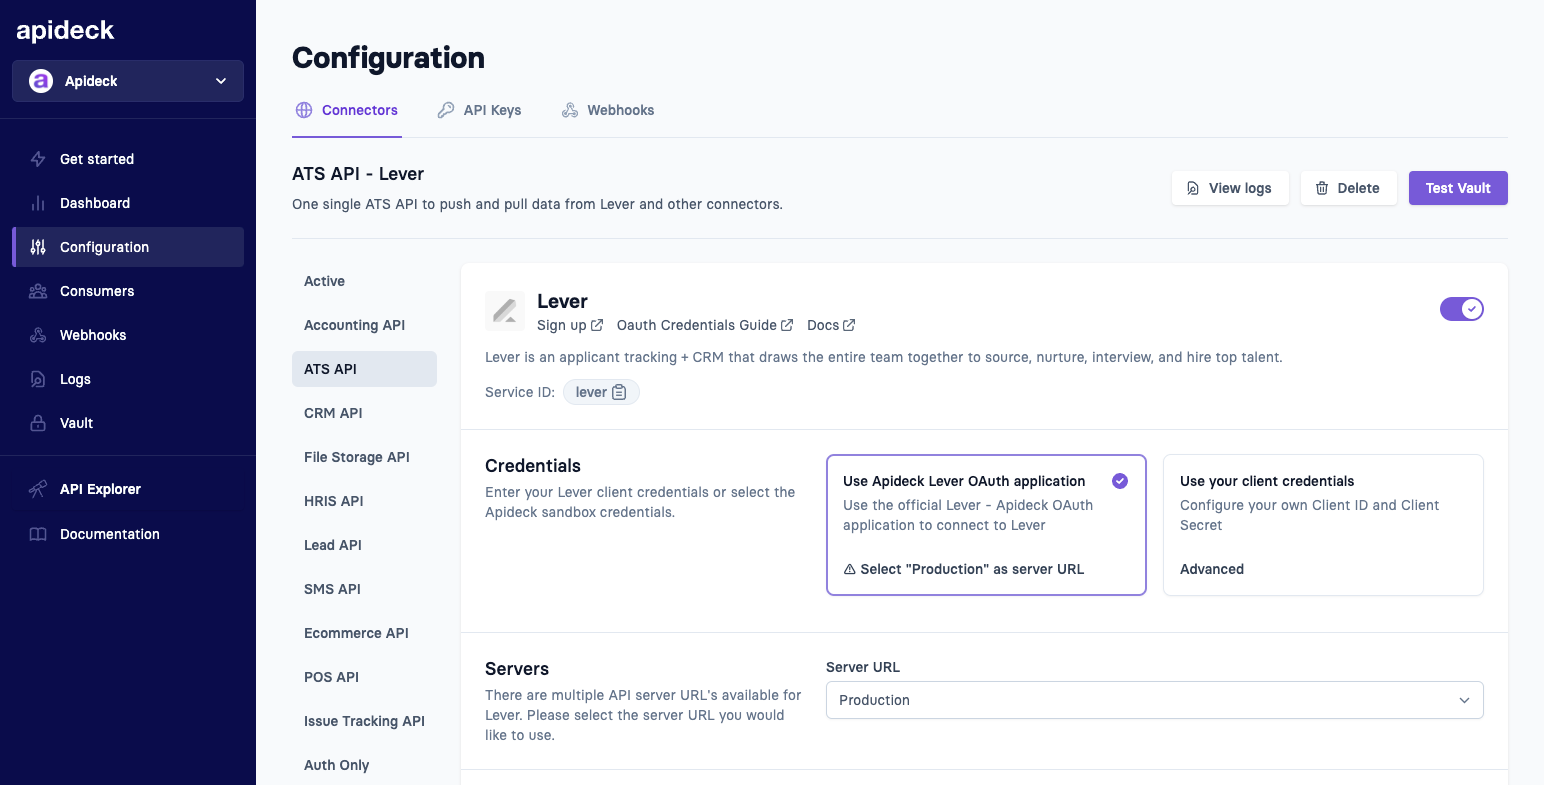Viewport: 1544px width, 785px height.
Task: Switch to the API Keys tab
Action: coord(479,110)
